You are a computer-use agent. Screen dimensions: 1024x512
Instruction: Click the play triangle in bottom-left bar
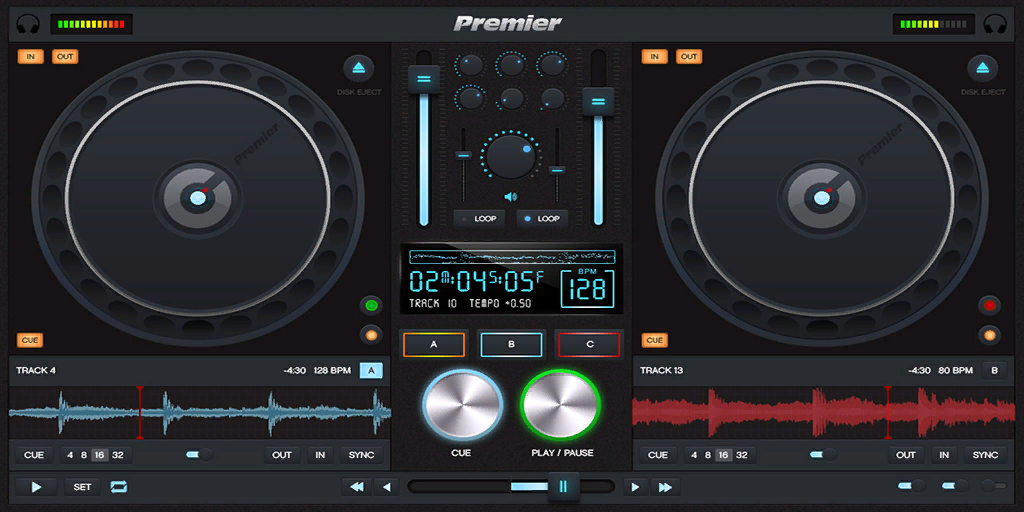[37, 487]
